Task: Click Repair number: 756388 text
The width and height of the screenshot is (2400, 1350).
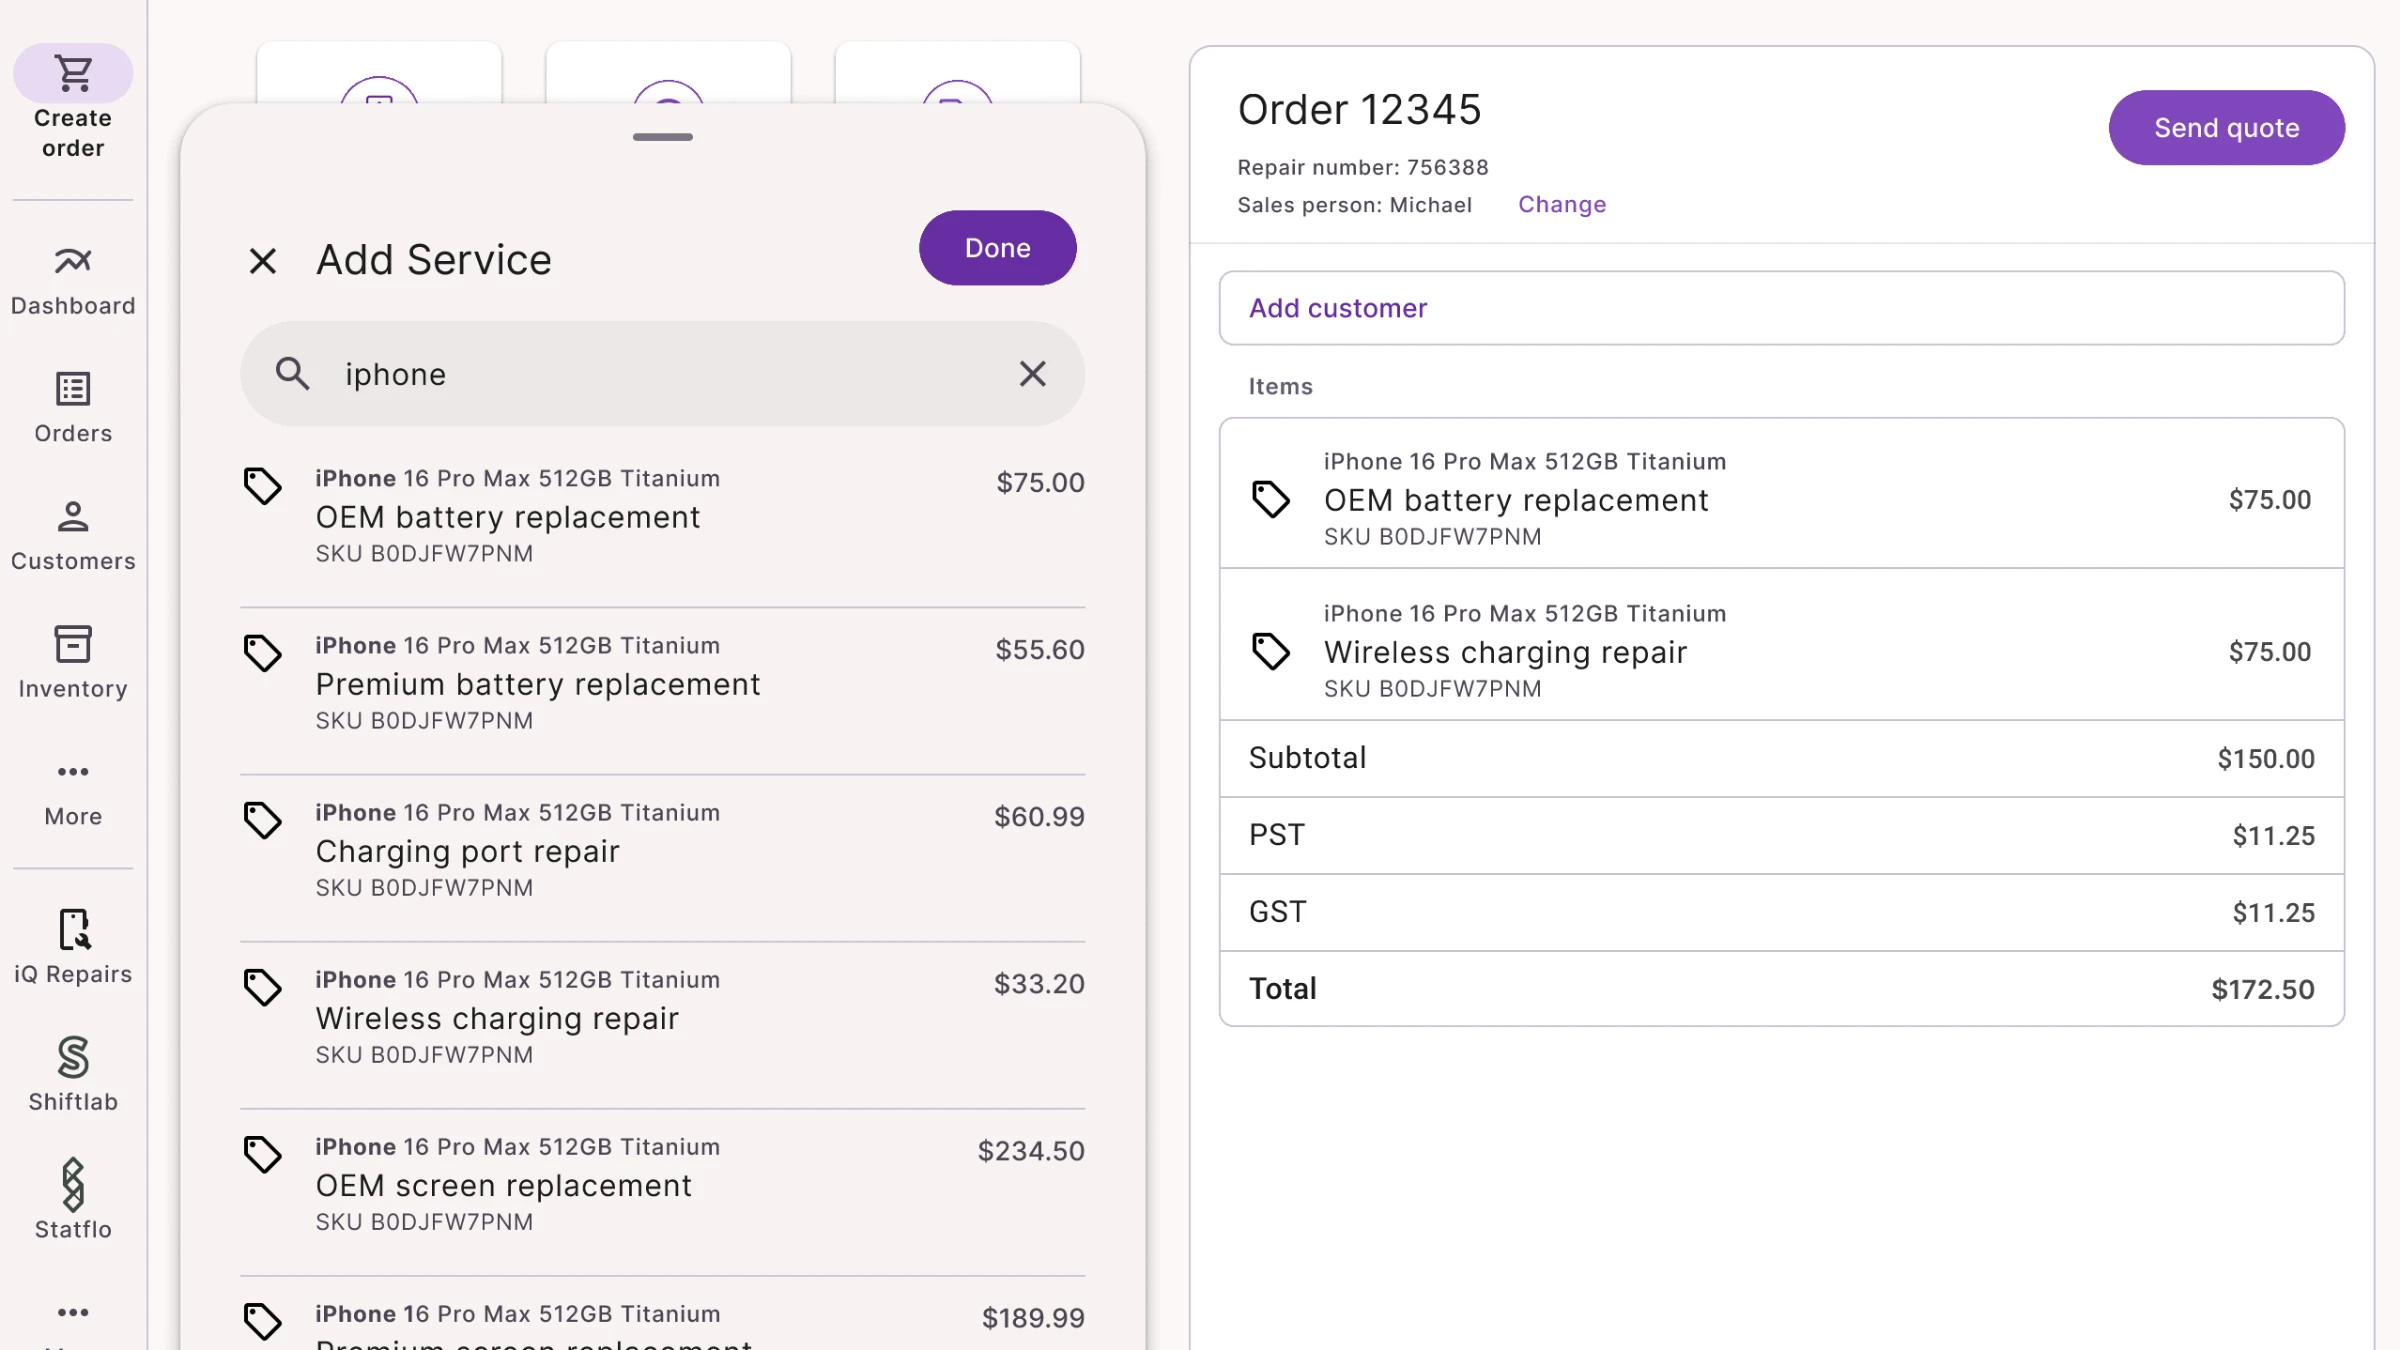Action: click(x=1363, y=167)
